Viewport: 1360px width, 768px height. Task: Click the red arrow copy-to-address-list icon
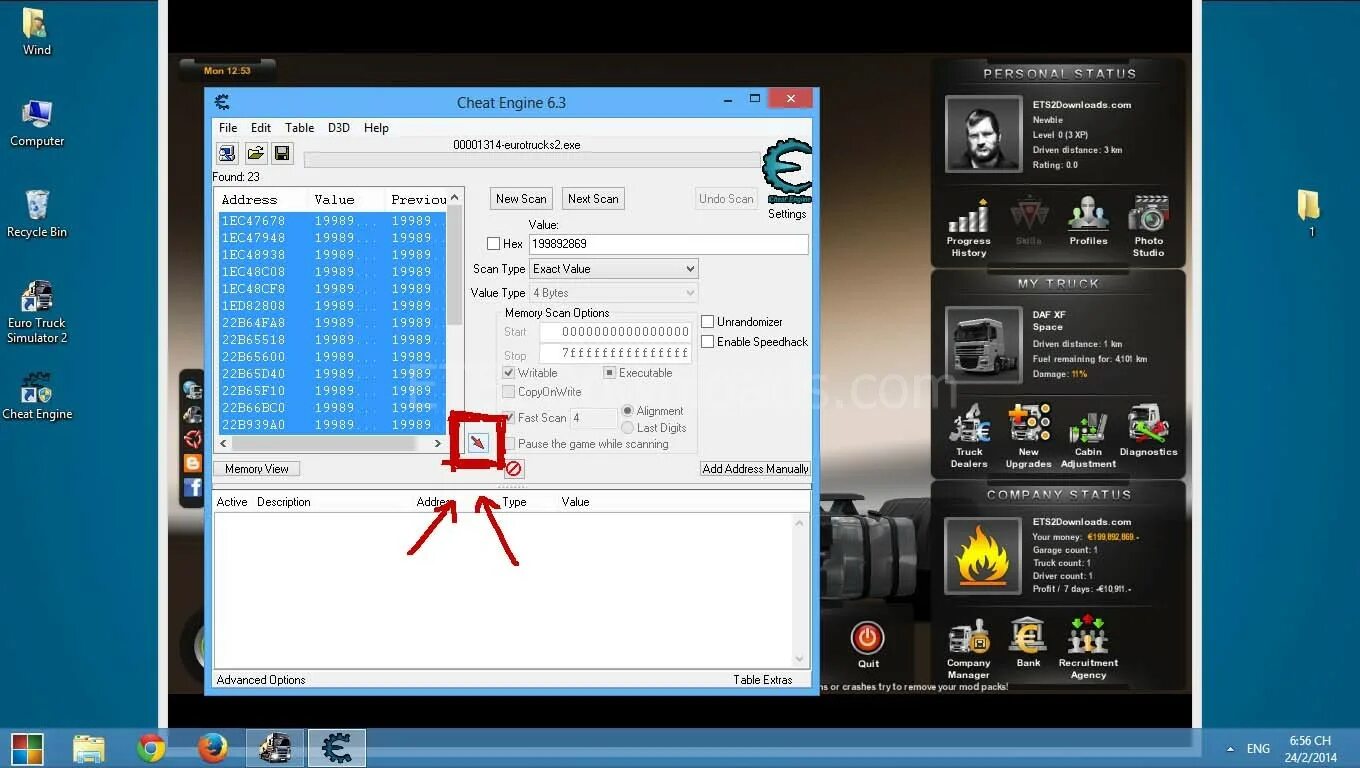(478, 441)
